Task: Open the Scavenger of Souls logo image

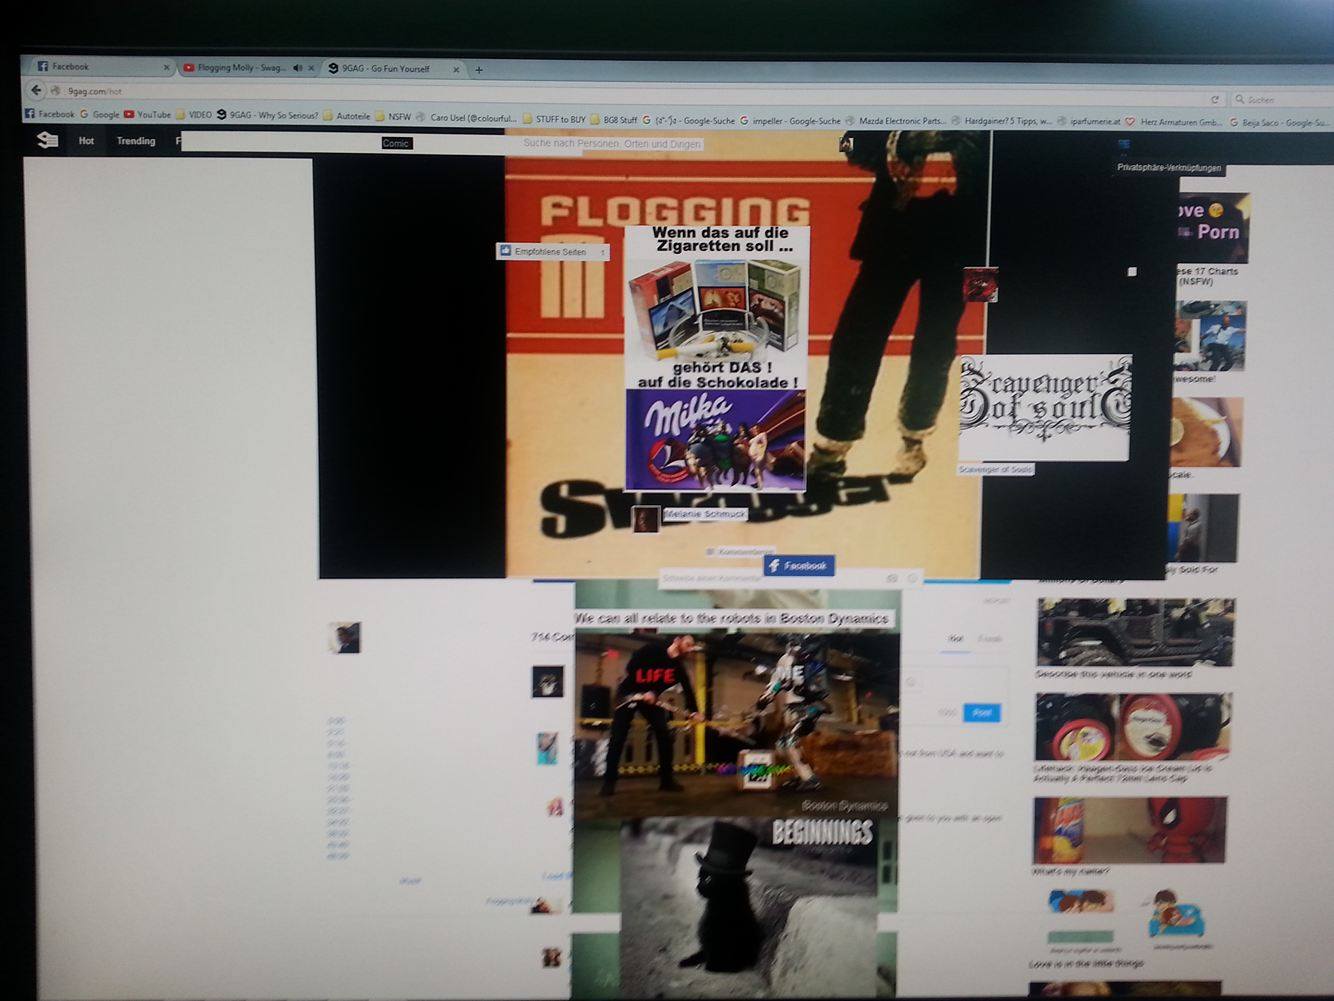Action: tap(1045, 407)
